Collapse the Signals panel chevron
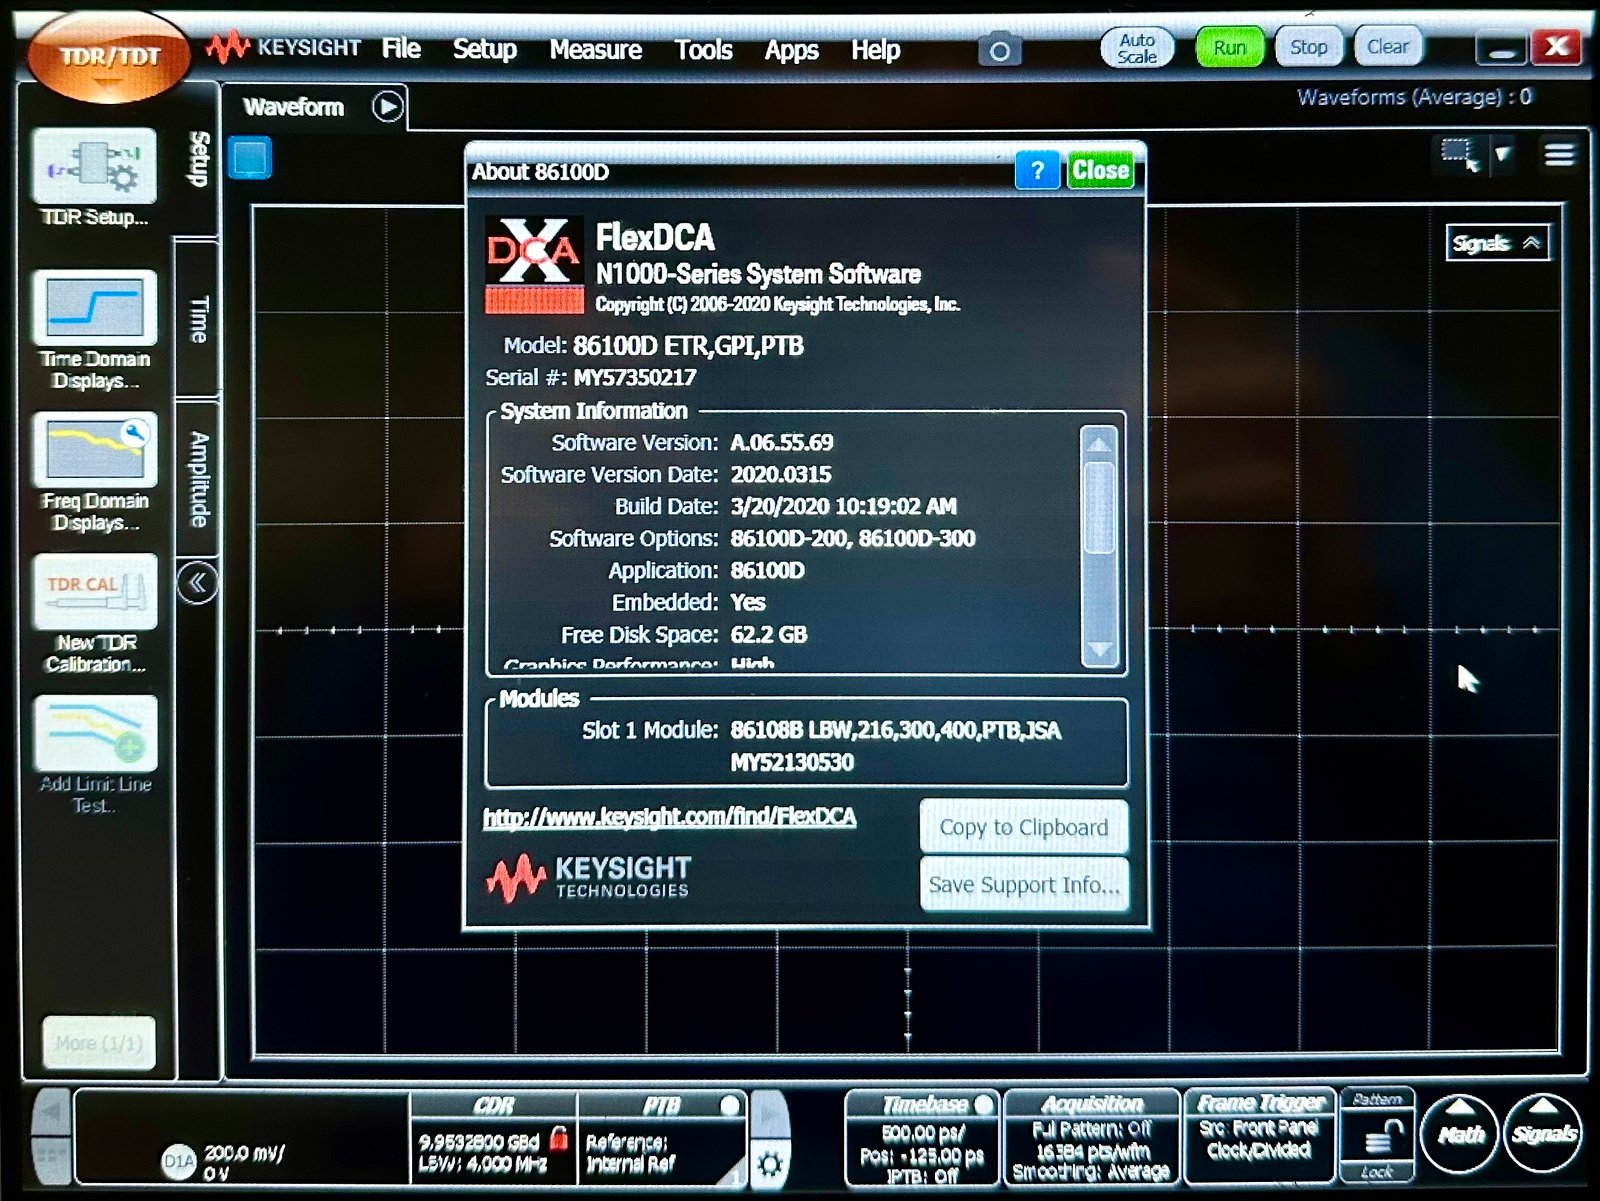 click(1531, 243)
